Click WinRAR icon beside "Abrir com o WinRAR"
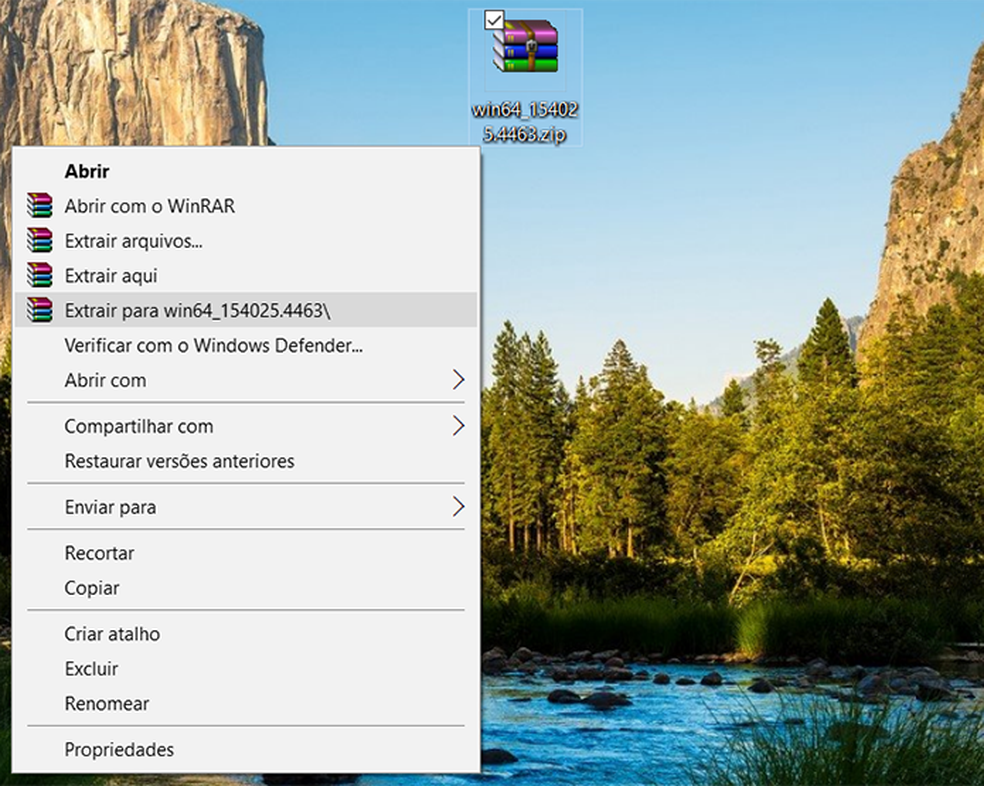The width and height of the screenshot is (984, 786). coord(40,206)
